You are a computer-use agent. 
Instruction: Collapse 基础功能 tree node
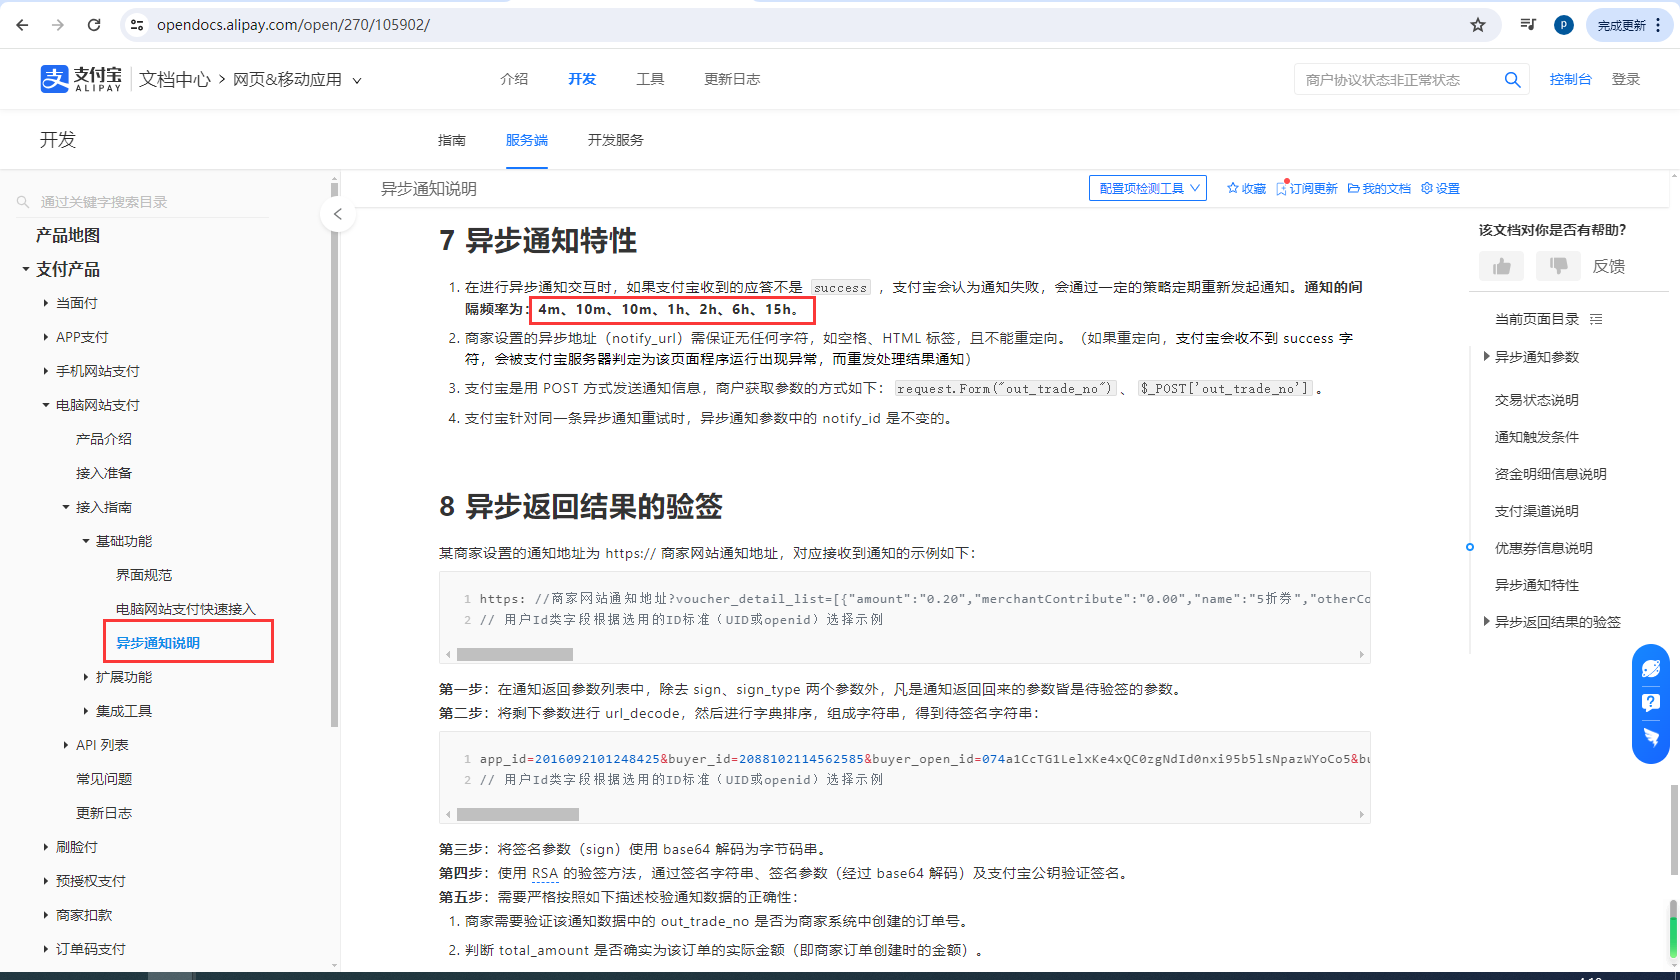click(x=86, y=541)
